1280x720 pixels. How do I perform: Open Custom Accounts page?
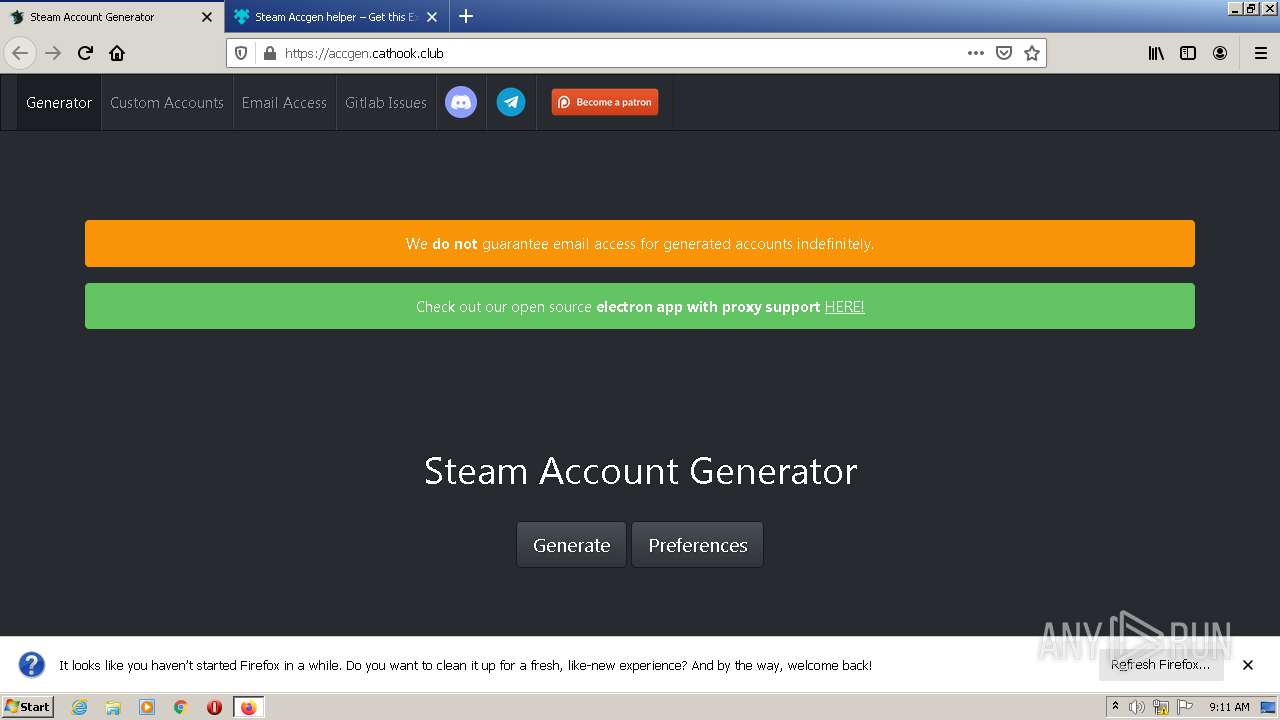click(167, 102)
